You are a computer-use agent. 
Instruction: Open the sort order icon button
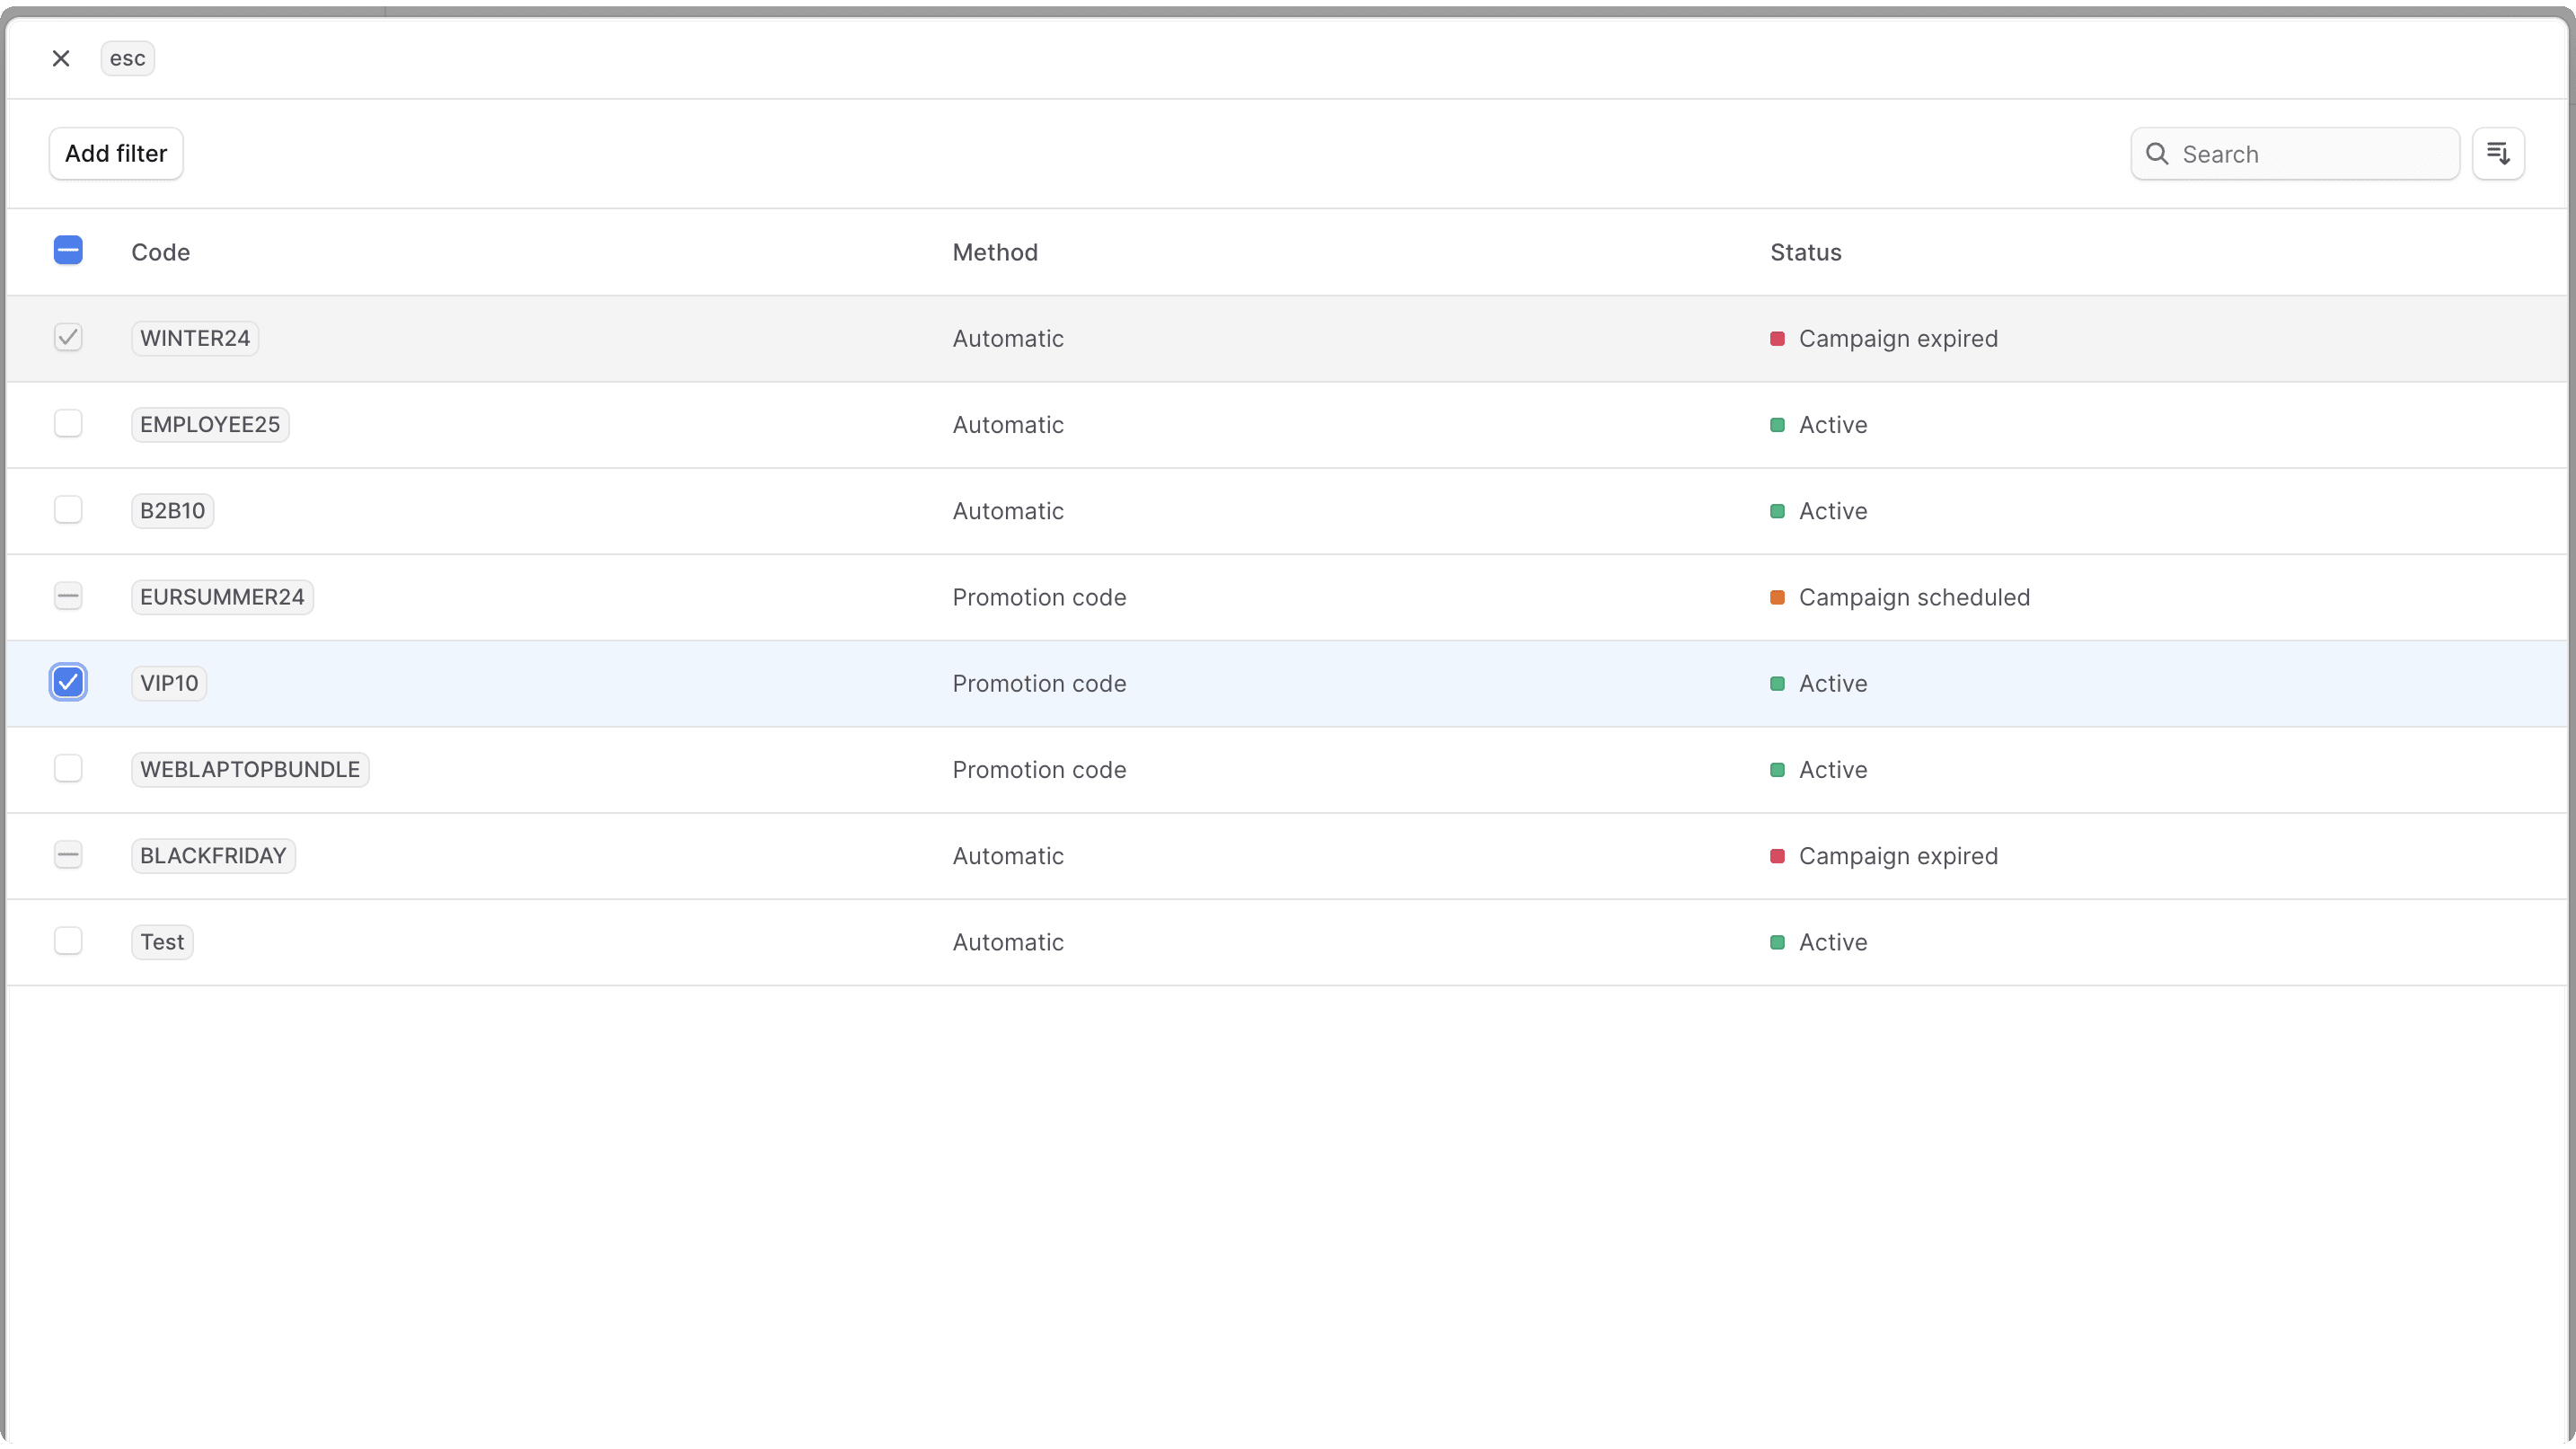[x=2498, y=153]
